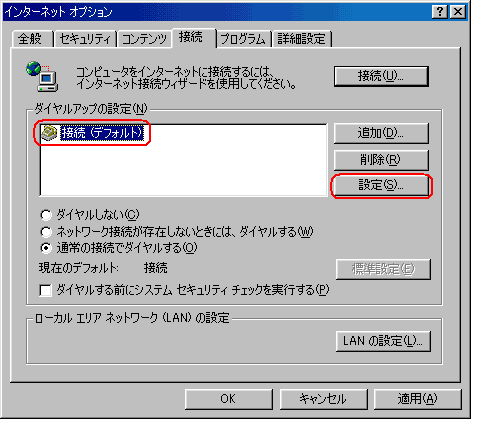Choose 通常の接続でダイヤルする radio button
The height and width of the screenshot is (426, 479).
46,248
